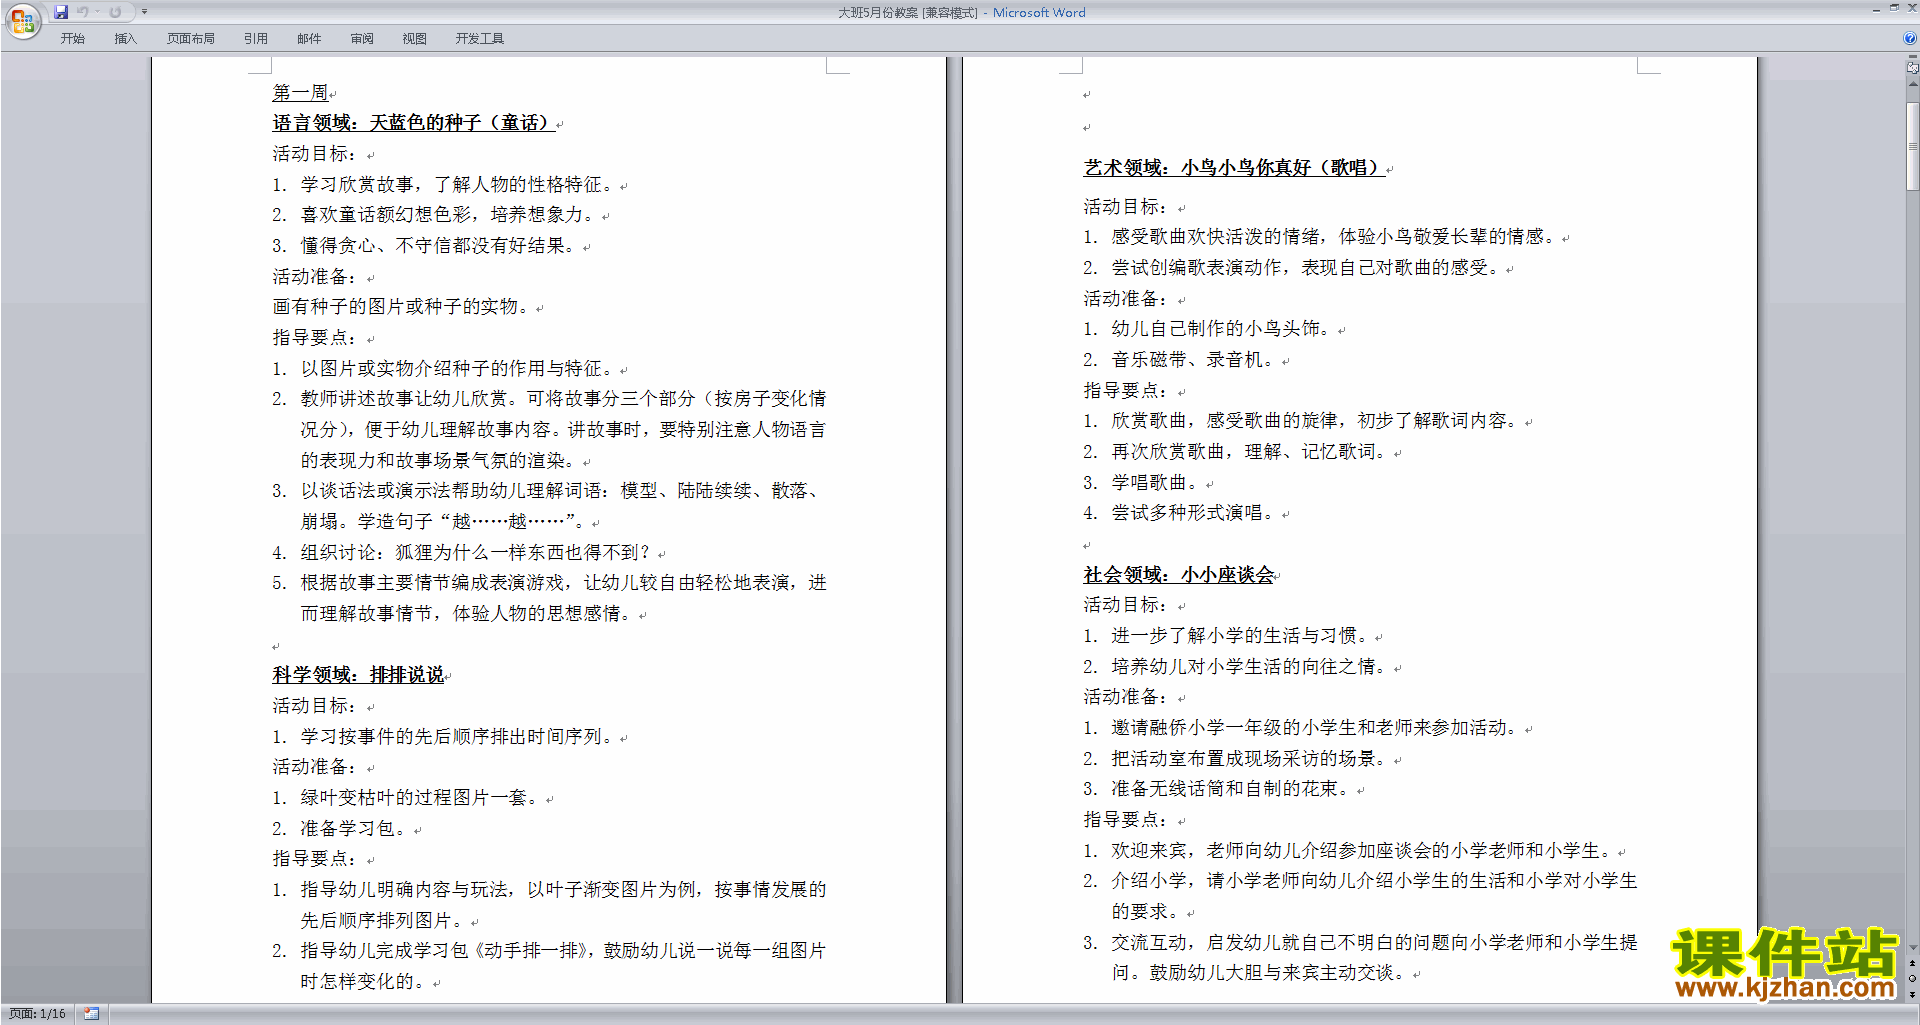Image resolution: width=1920 pixels, height=1025 pixels.
Task: Click line 学唱歌曲
Action: (1155, 483)
